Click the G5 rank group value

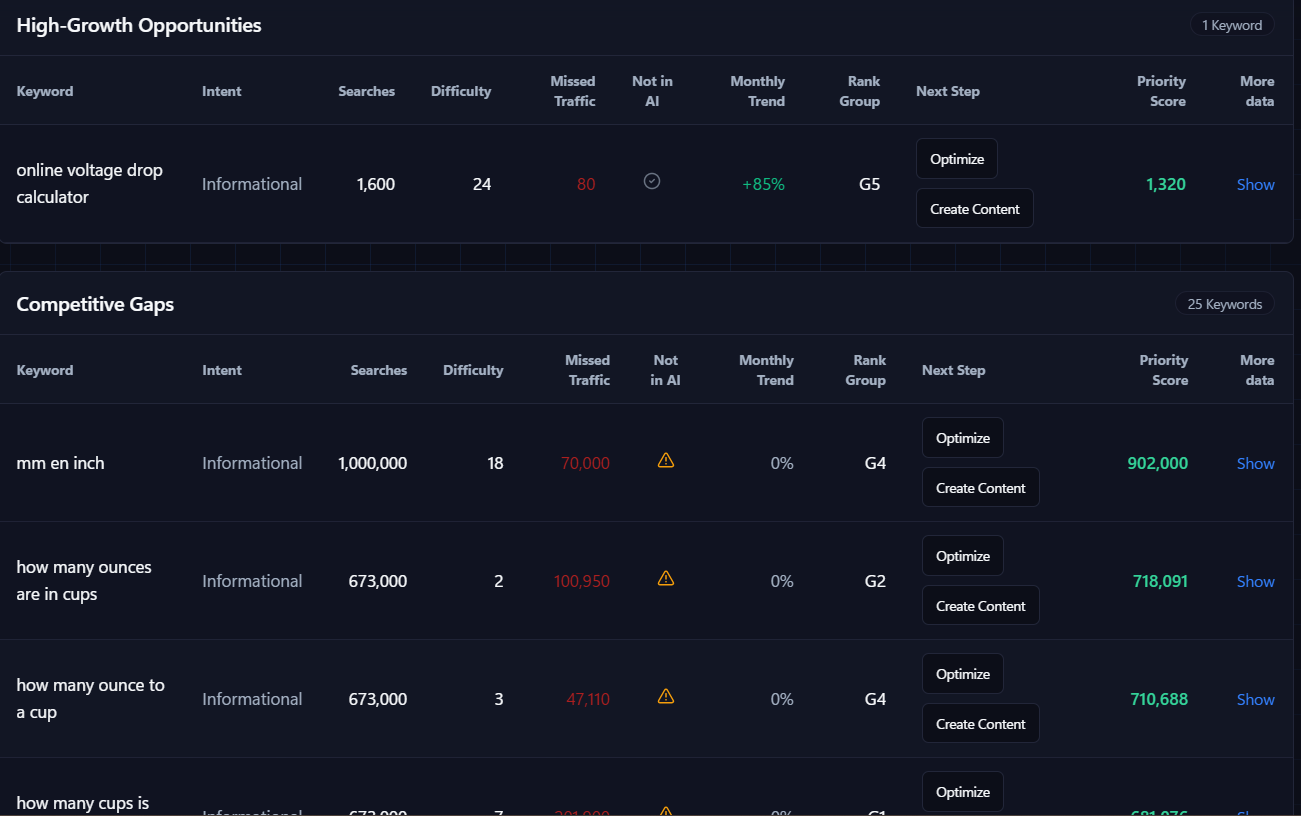870,184
